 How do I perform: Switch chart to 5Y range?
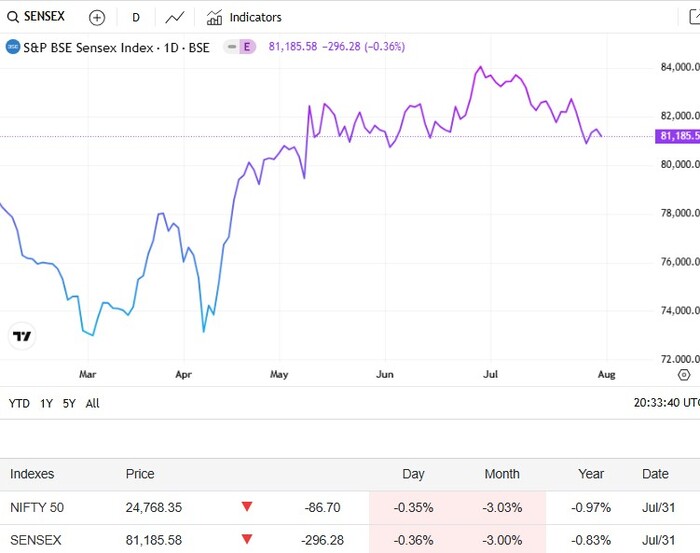(x=68, y=403)
